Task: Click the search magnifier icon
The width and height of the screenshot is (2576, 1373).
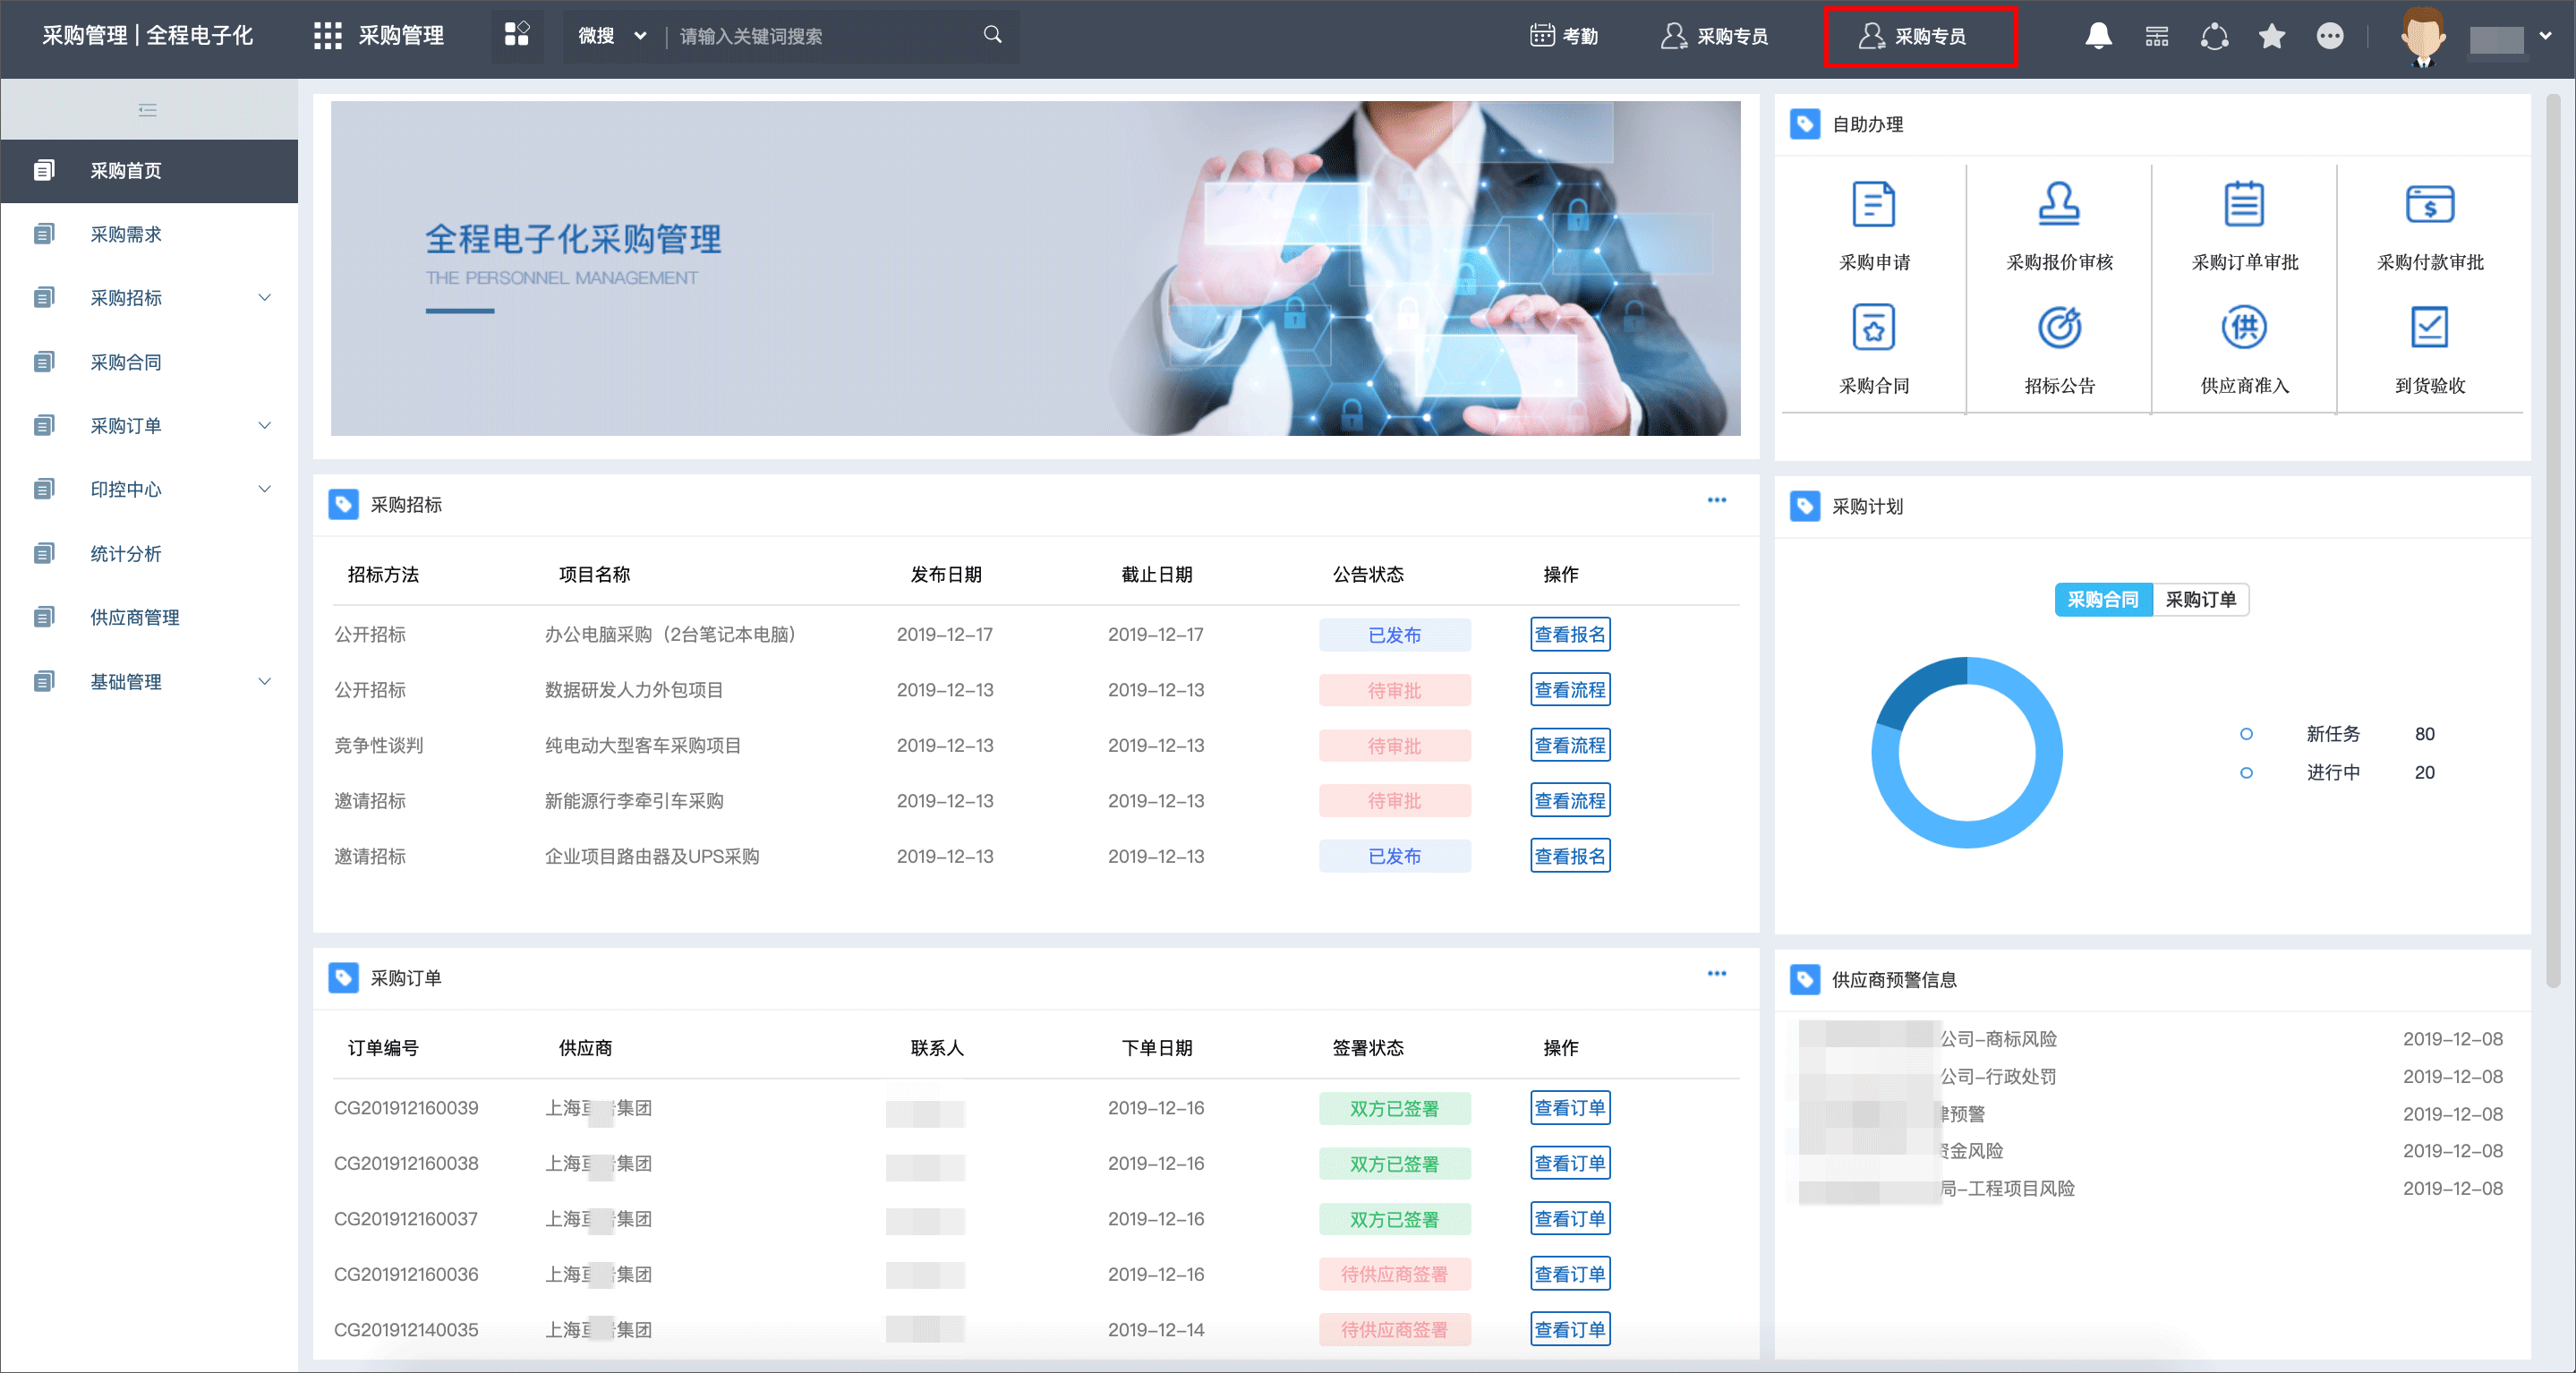Action: point(992,35)
